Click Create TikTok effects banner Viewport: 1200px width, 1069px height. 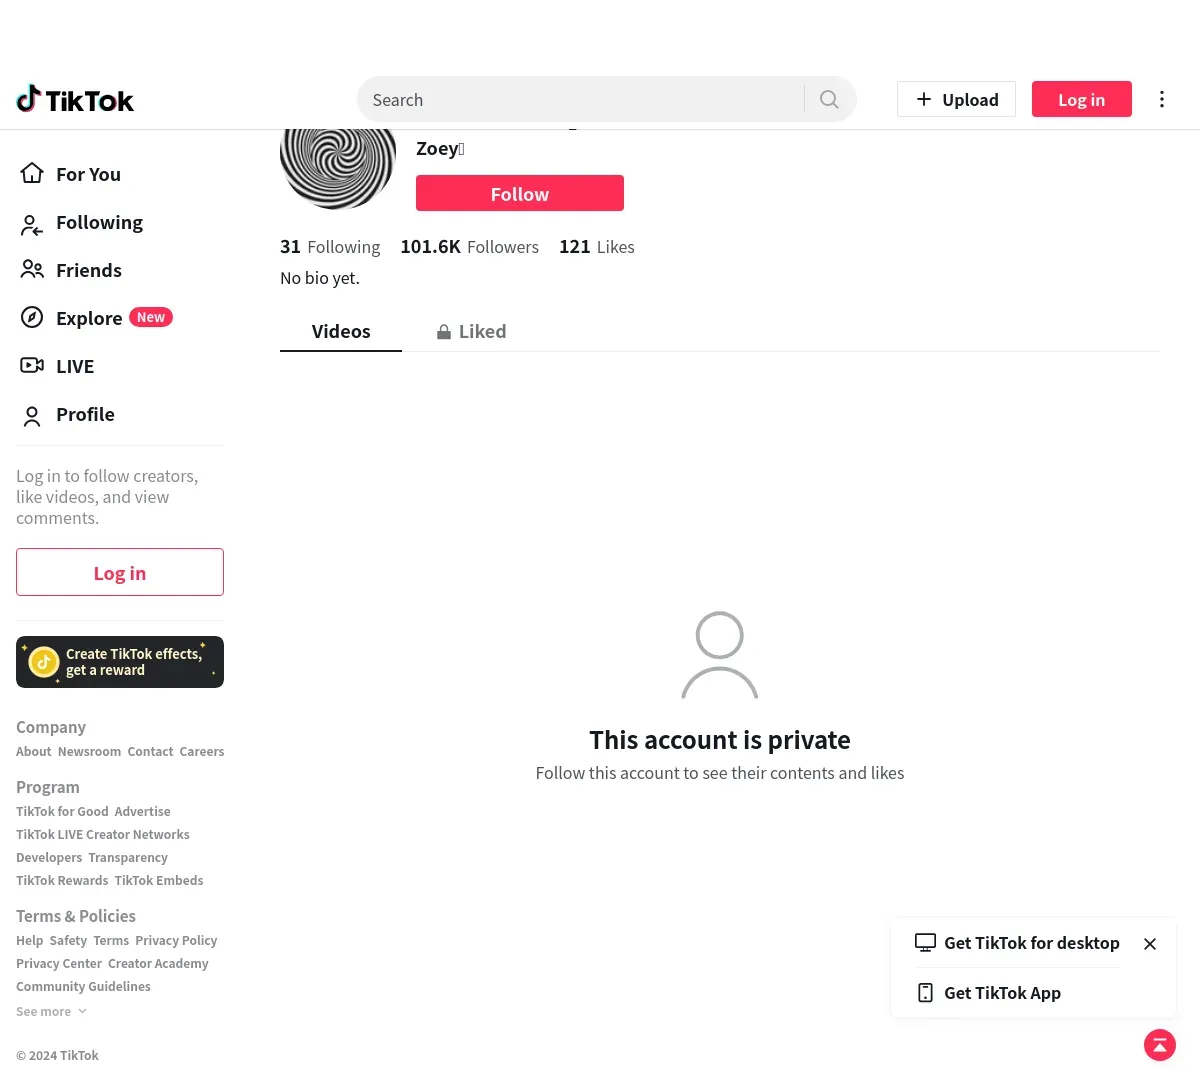[x=120, y=662]
